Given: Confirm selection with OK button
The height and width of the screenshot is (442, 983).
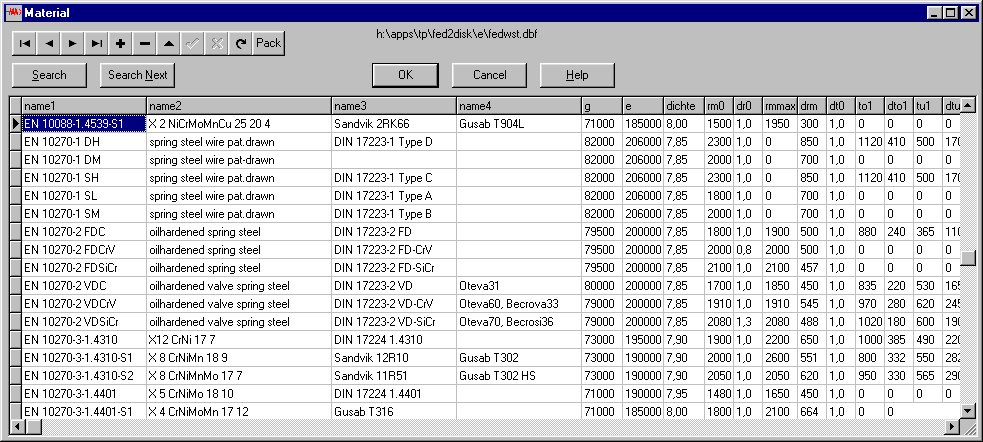Looking at the screenshot, I should 405,75.
